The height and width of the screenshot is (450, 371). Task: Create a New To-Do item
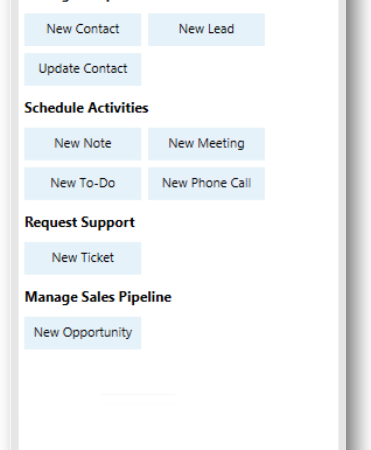pos(83,184)
